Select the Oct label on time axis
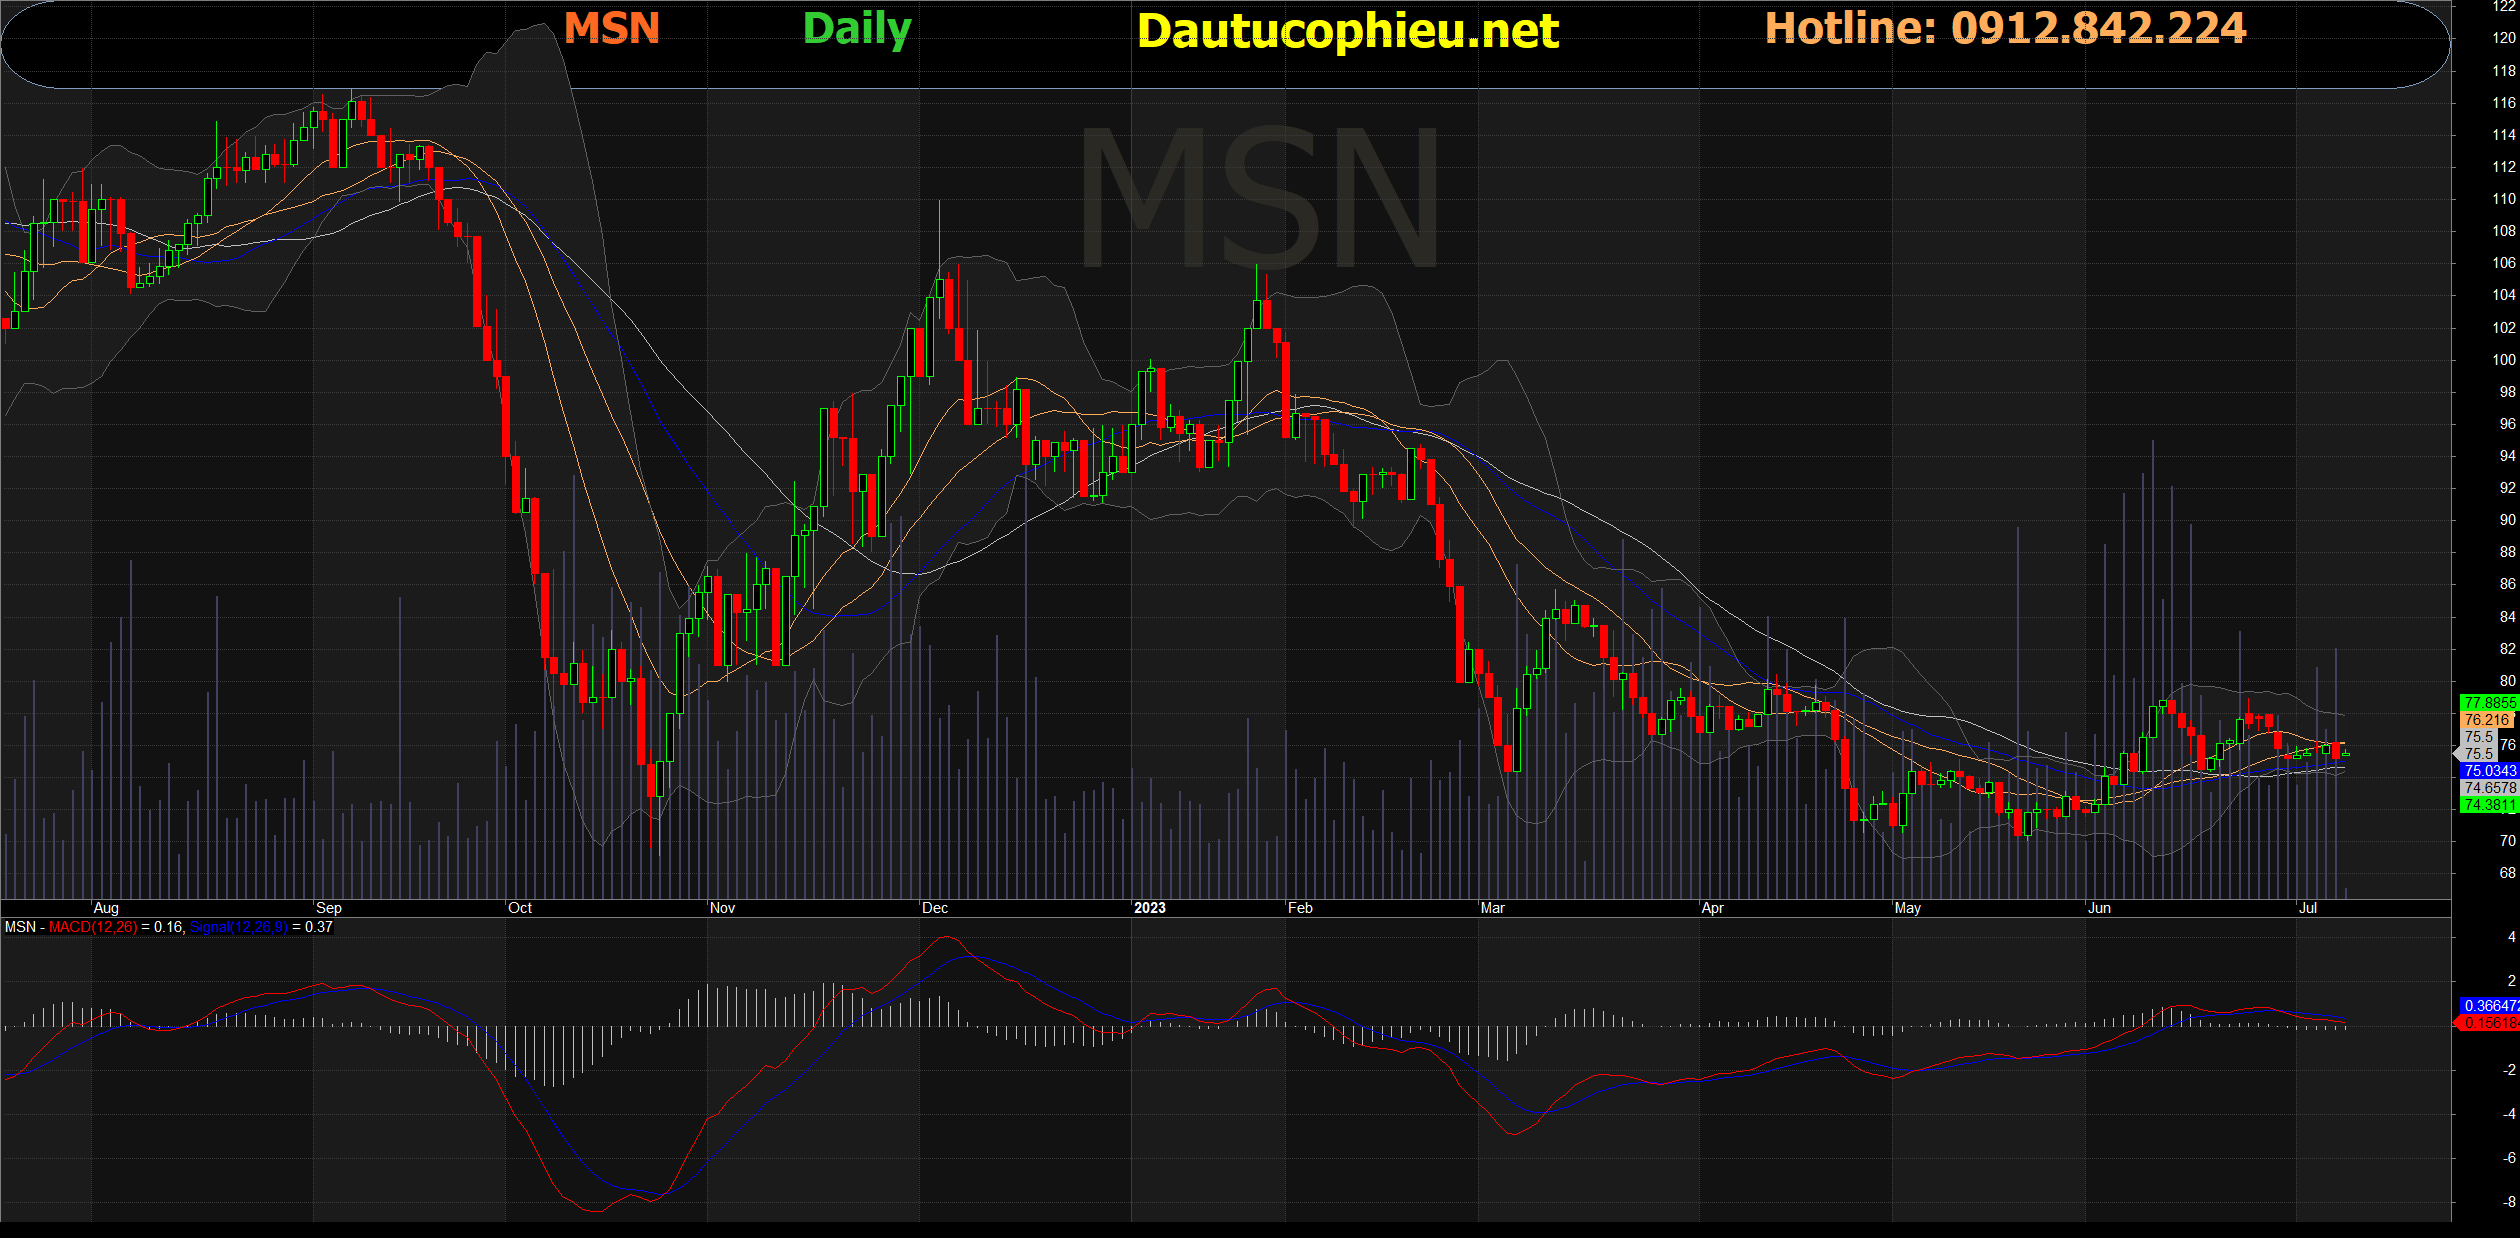Screen dimensions: 2520x1238 click(520, 908)
